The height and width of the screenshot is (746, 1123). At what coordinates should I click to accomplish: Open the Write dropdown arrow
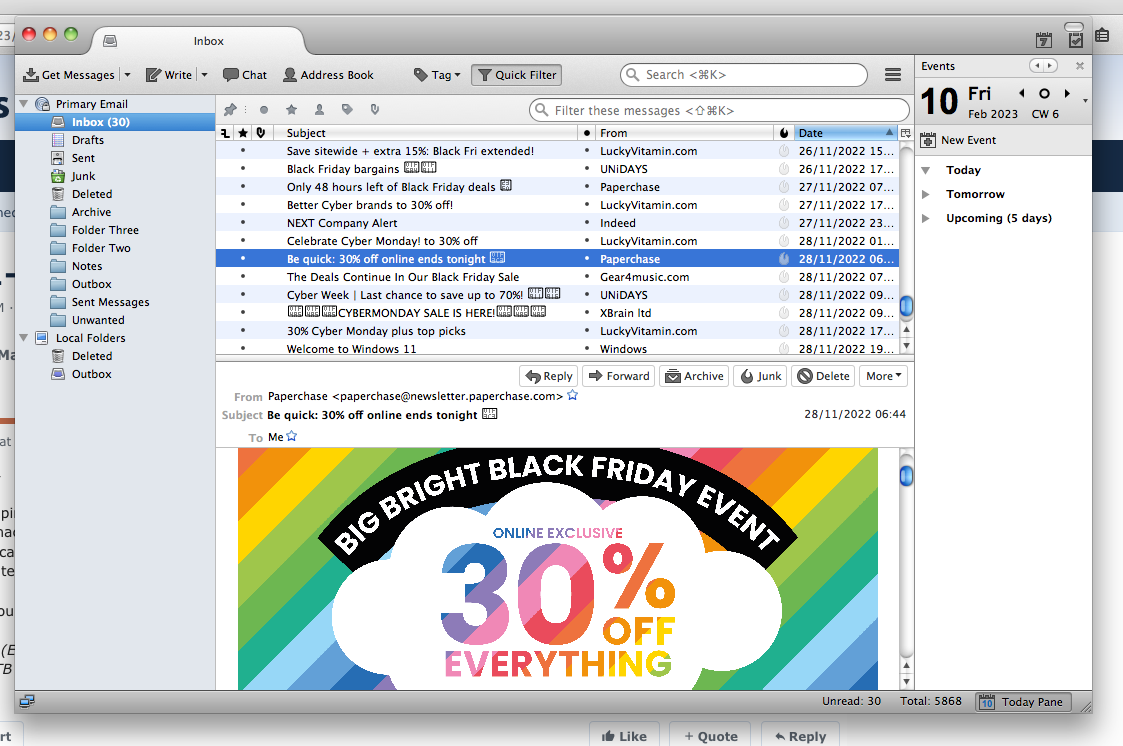pyautogui.click(x=204, y=75)
